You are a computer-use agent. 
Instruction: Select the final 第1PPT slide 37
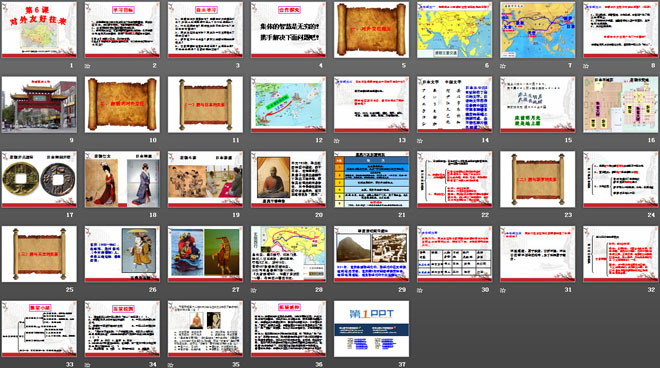(371, 328)
